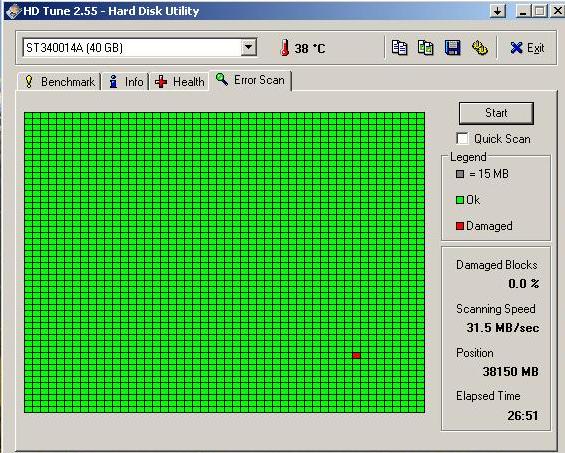Screen dimensions: 565x453
Task: Expand the ST340014A drive dropdown
Action: point(249,47)
